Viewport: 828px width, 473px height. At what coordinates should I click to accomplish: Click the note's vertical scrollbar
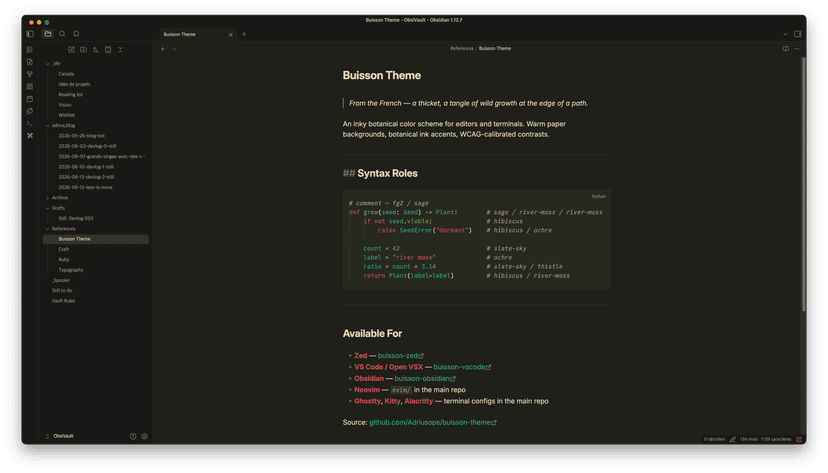(x=804, y=185)
